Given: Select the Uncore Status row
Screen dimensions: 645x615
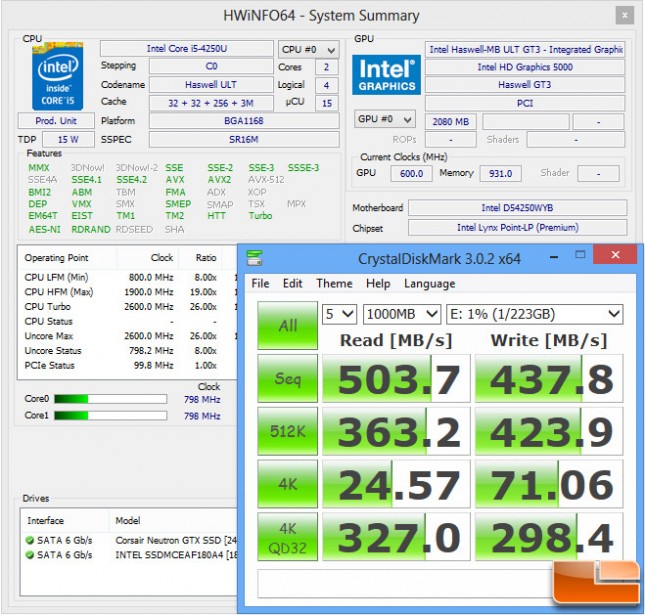Looking at the screenshot, I should (x=128, y=351).
